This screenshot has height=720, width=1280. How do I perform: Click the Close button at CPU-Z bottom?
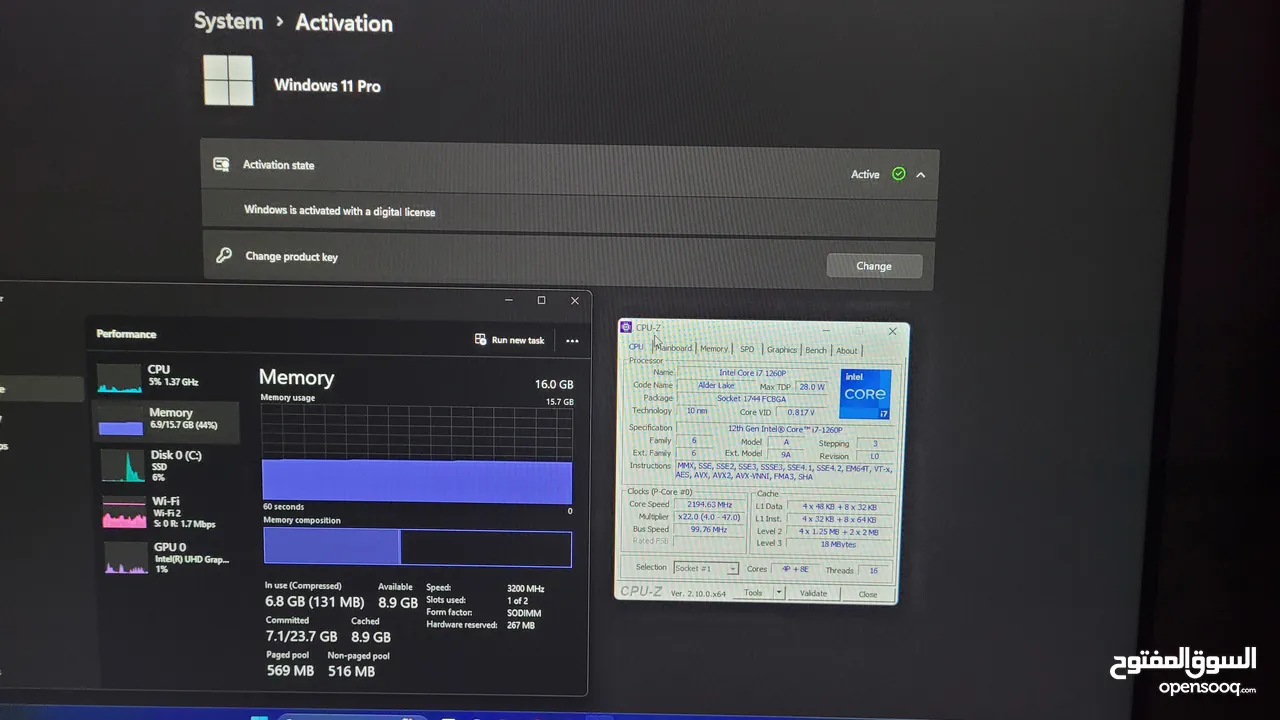tap(867, 594)
